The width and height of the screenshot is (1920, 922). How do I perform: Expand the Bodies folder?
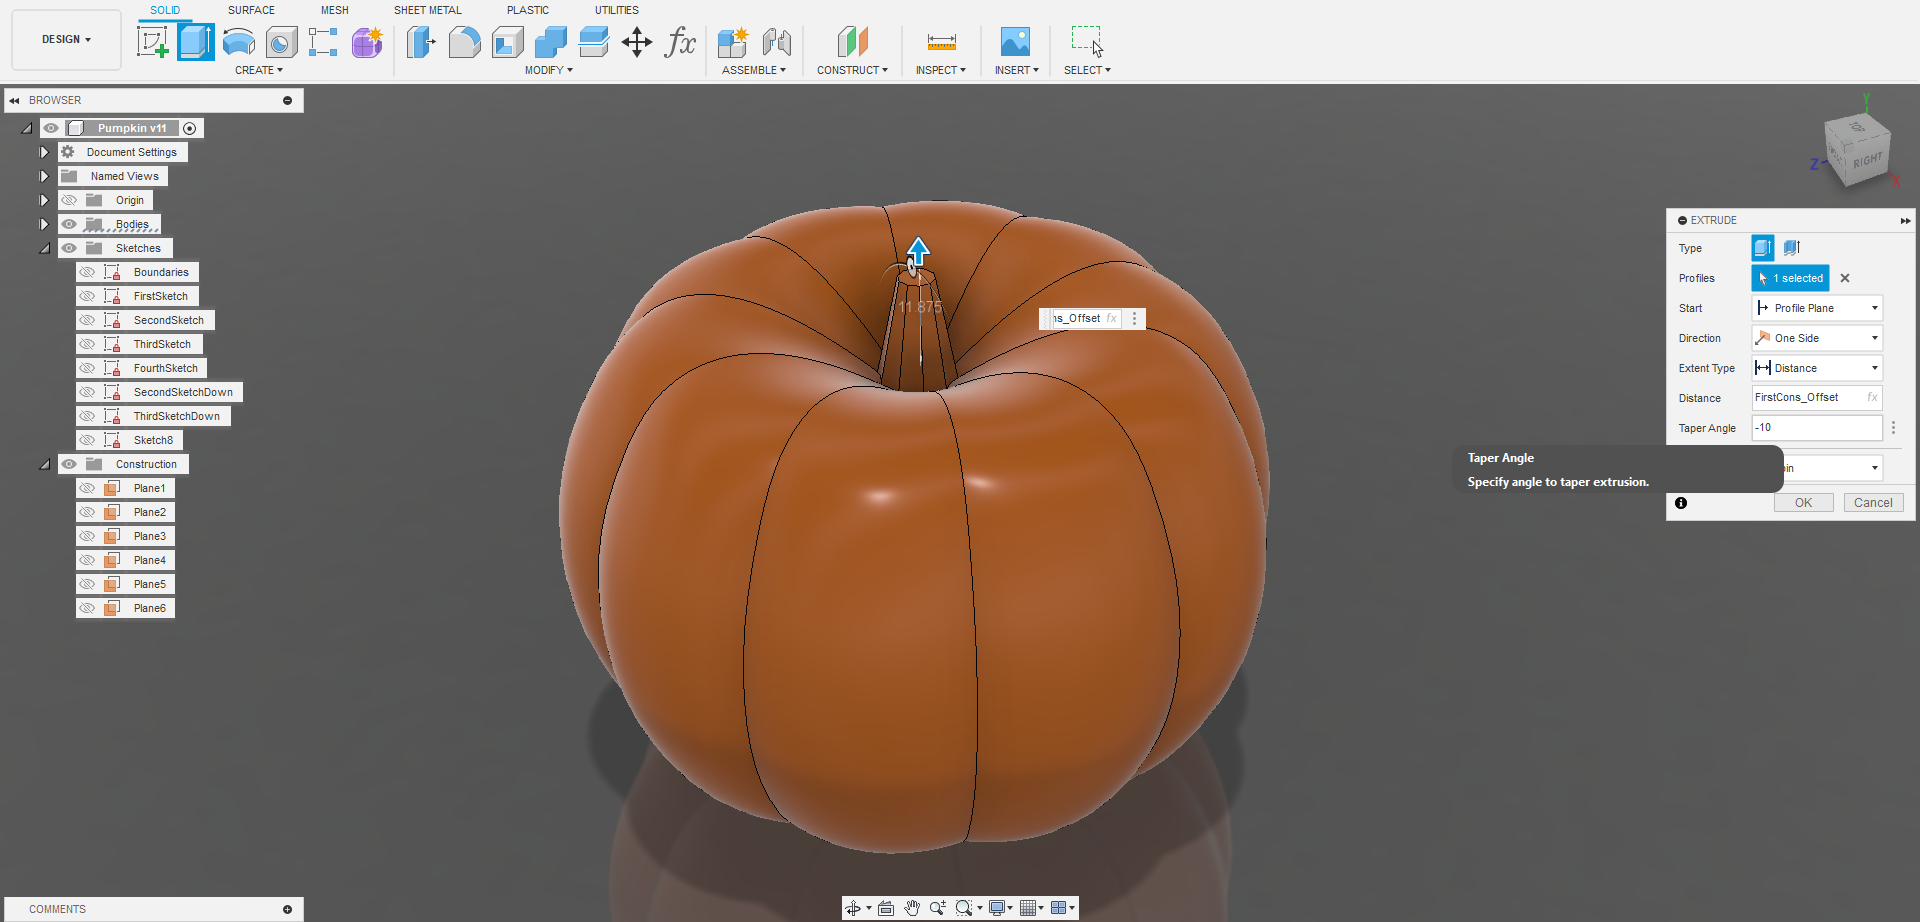tap(44, 224)
